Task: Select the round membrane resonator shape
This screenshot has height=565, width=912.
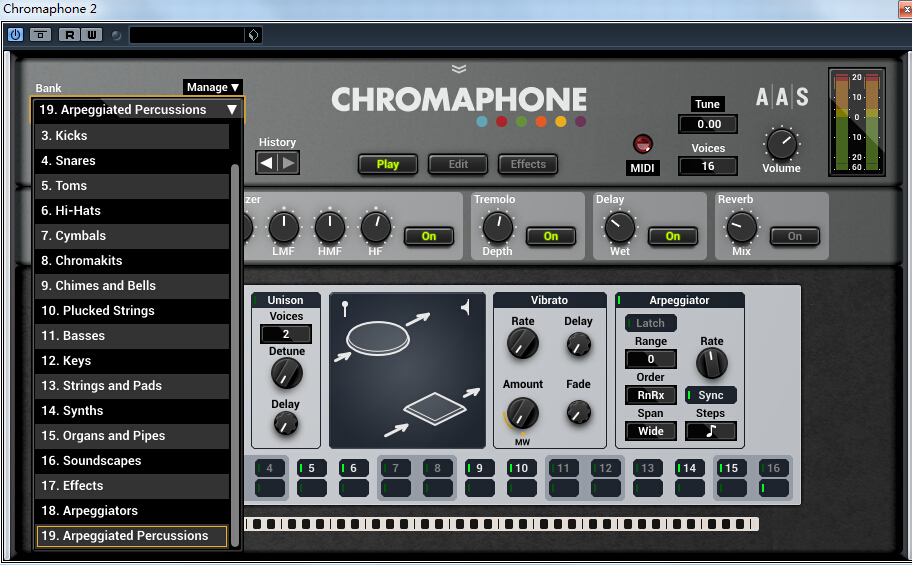Action: (x=378, y=337)
